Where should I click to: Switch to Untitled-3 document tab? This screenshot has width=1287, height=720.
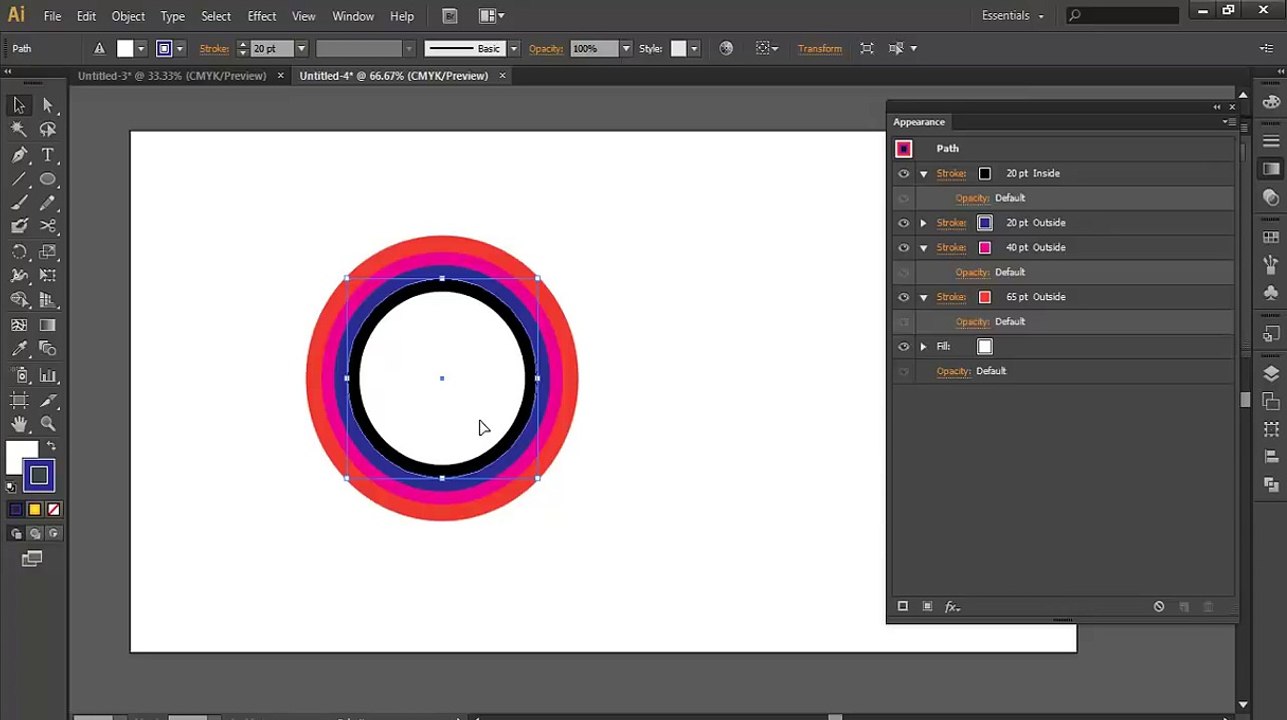click(172, 76)
